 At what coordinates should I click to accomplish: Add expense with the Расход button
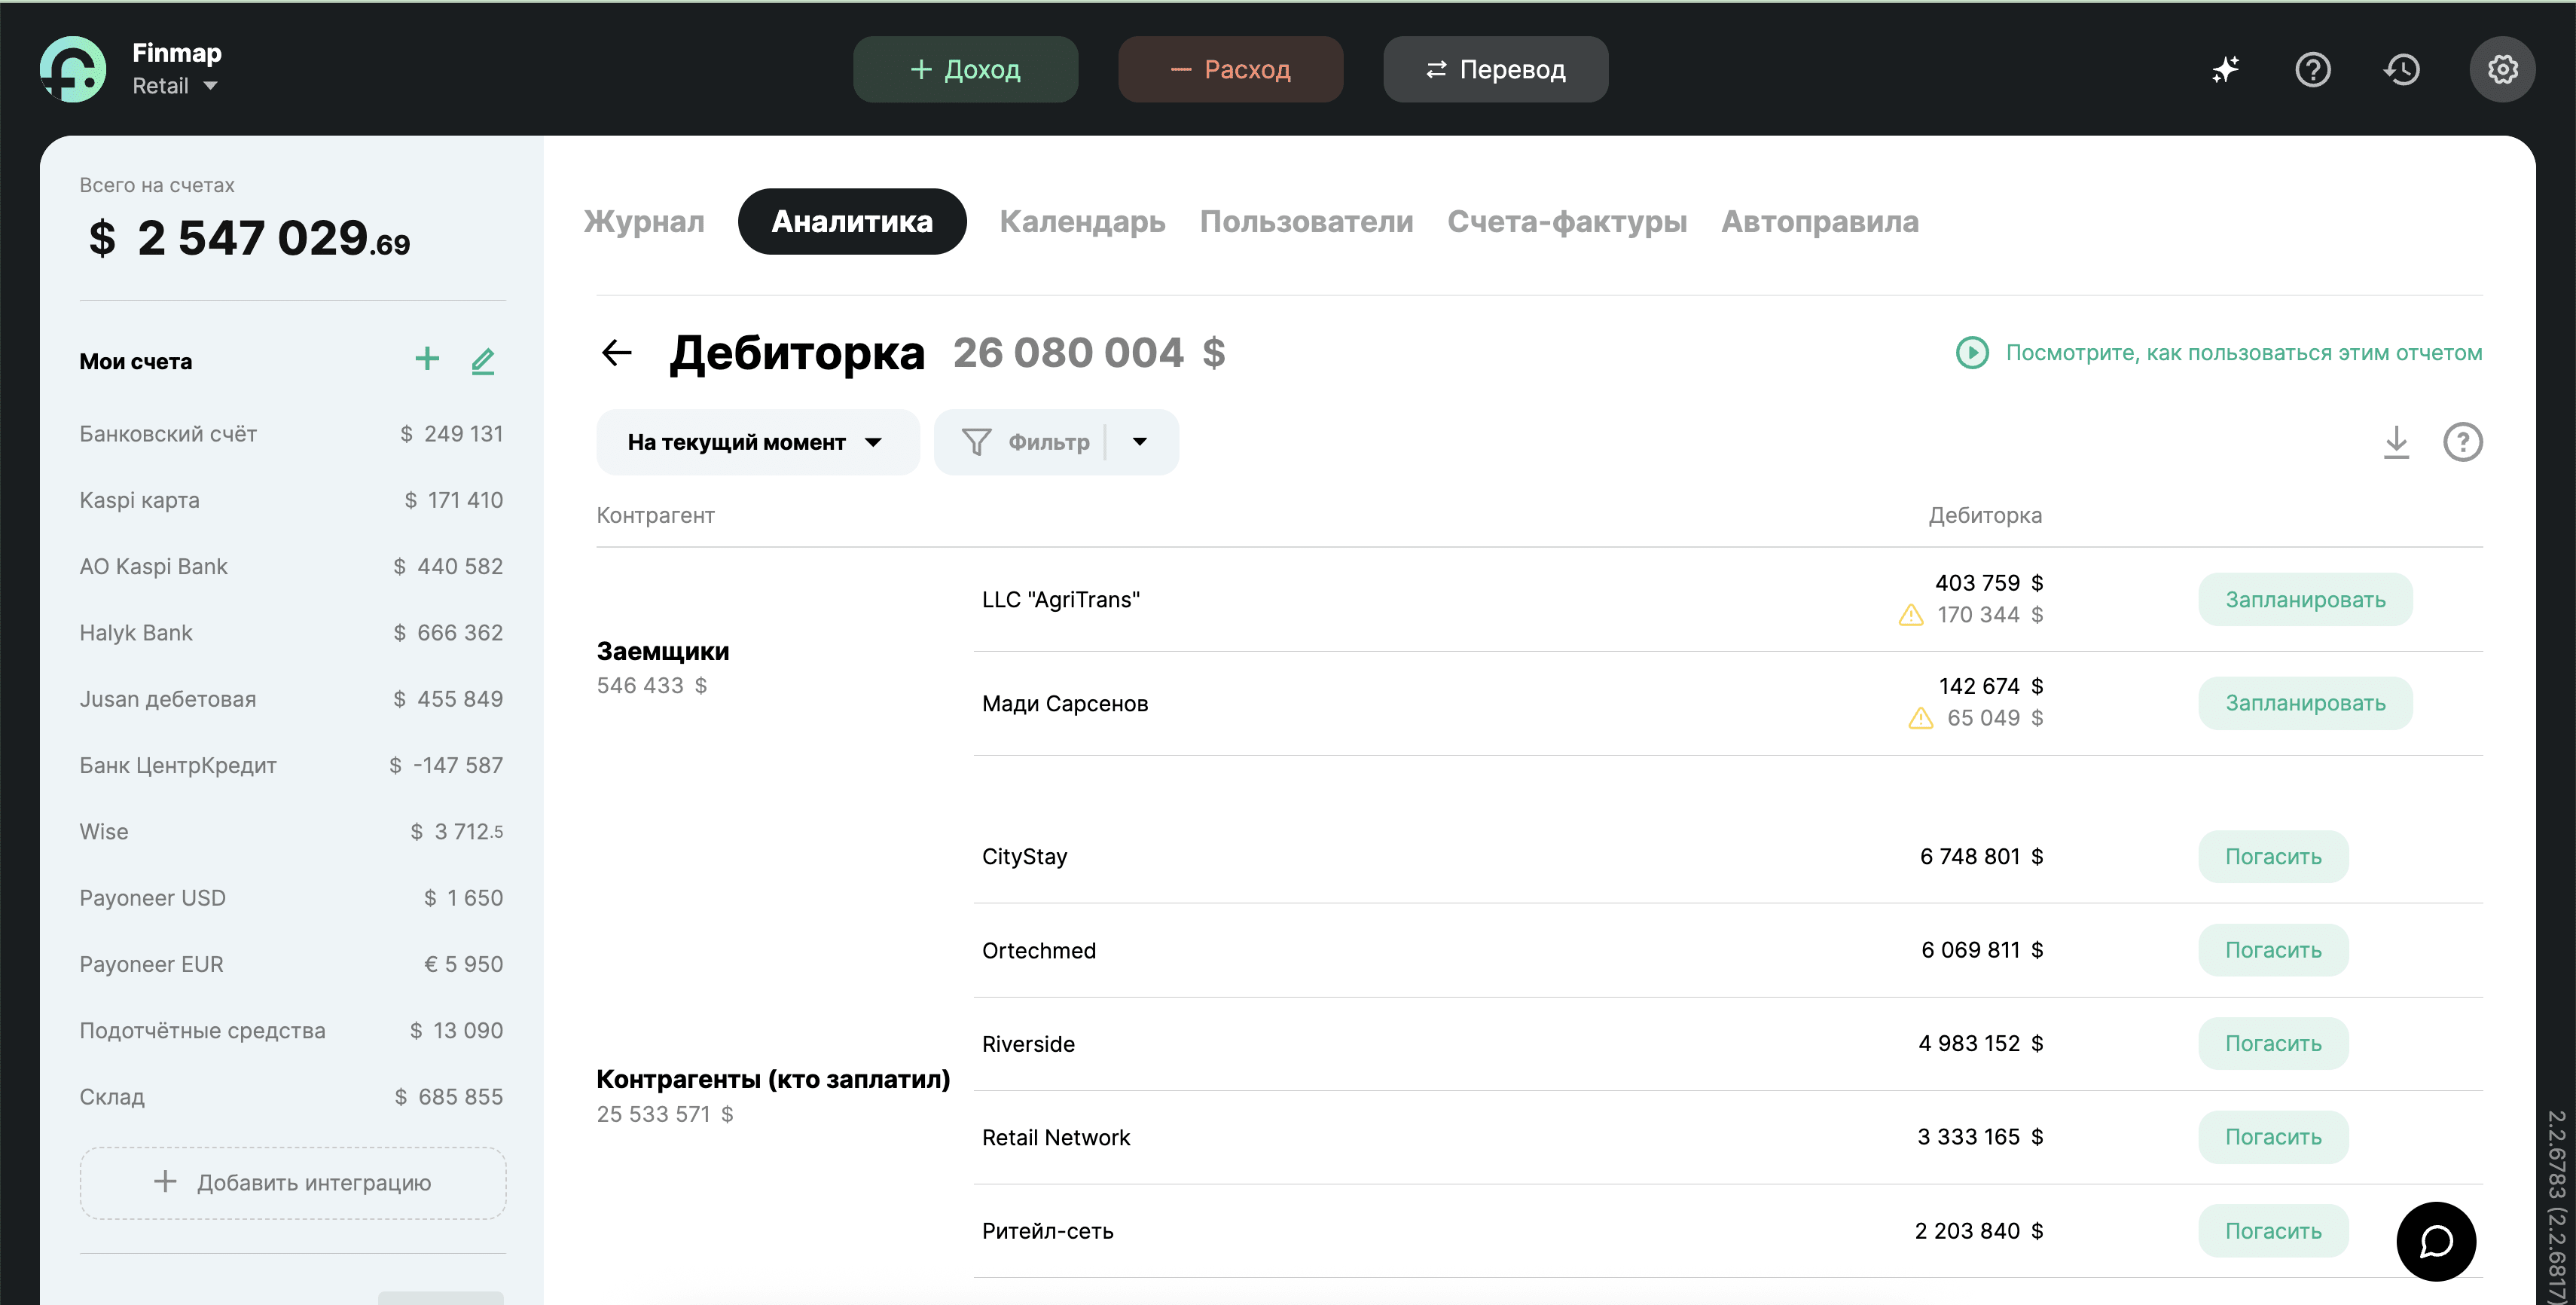(1230, 69)
